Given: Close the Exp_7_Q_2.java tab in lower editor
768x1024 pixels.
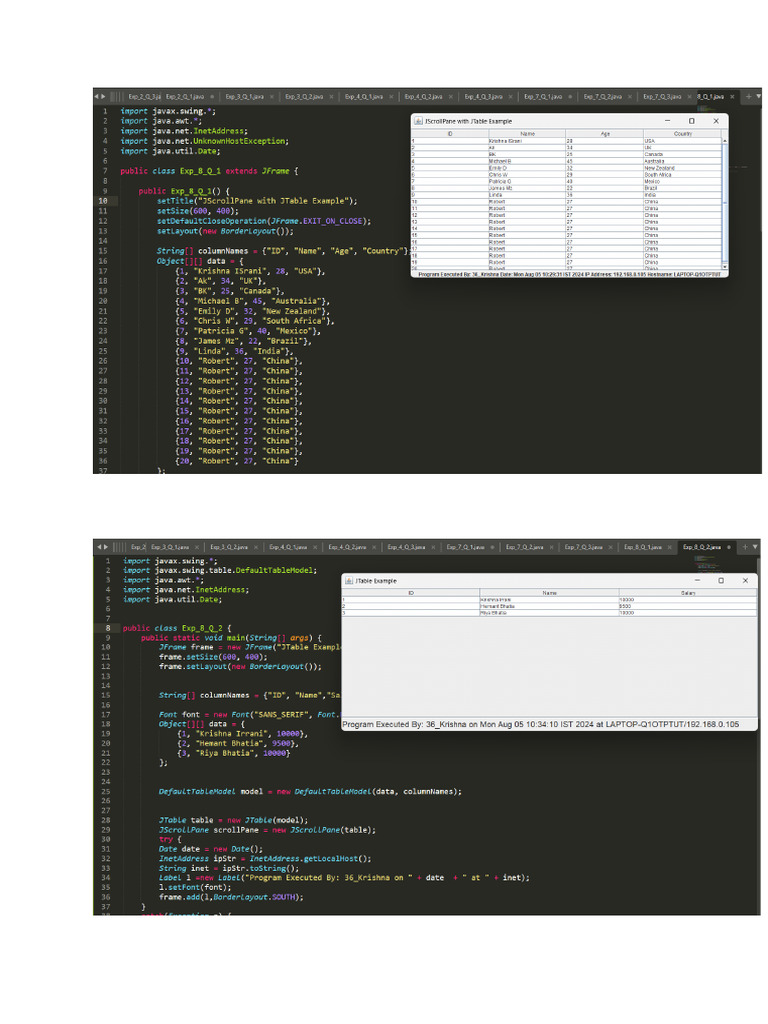Looking at the screenshot, I should point(552,548).
